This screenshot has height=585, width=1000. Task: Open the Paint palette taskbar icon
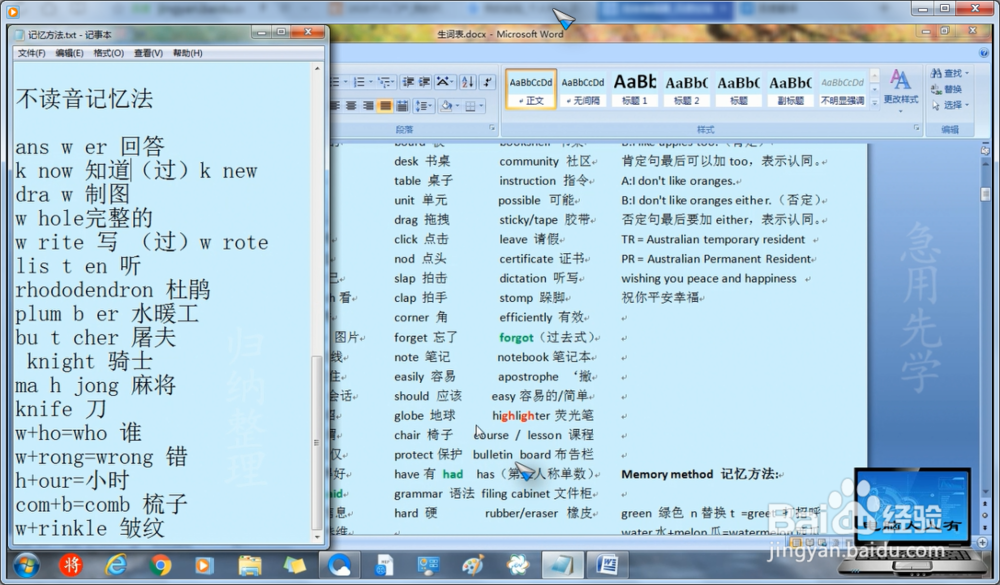(x=473, y=565)
